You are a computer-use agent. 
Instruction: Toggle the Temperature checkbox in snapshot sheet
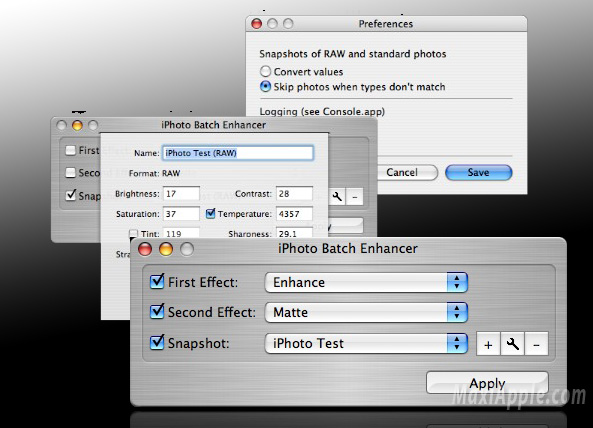tap(211, 214)
